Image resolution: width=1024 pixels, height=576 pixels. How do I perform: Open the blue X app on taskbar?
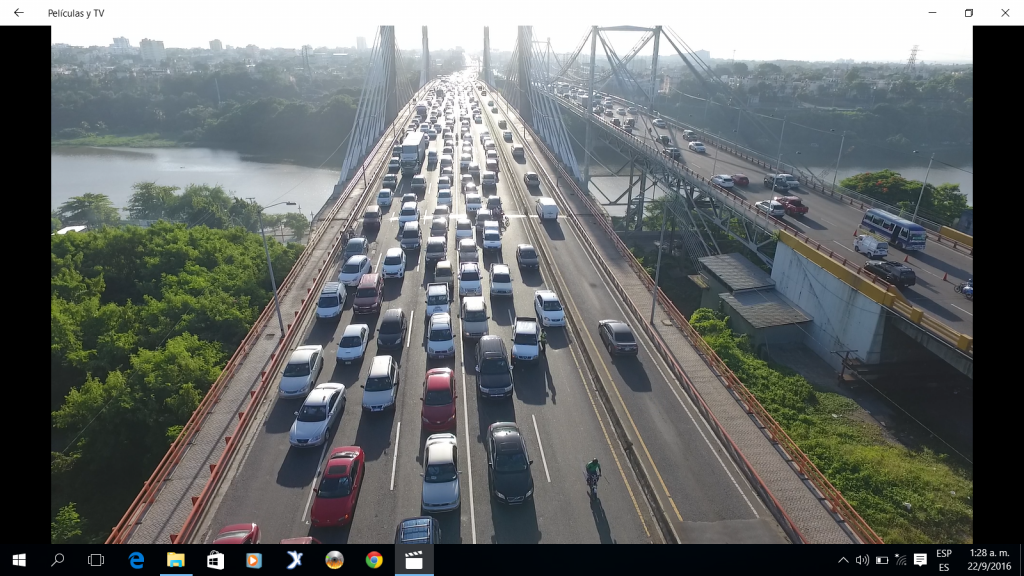pos(295,560)
